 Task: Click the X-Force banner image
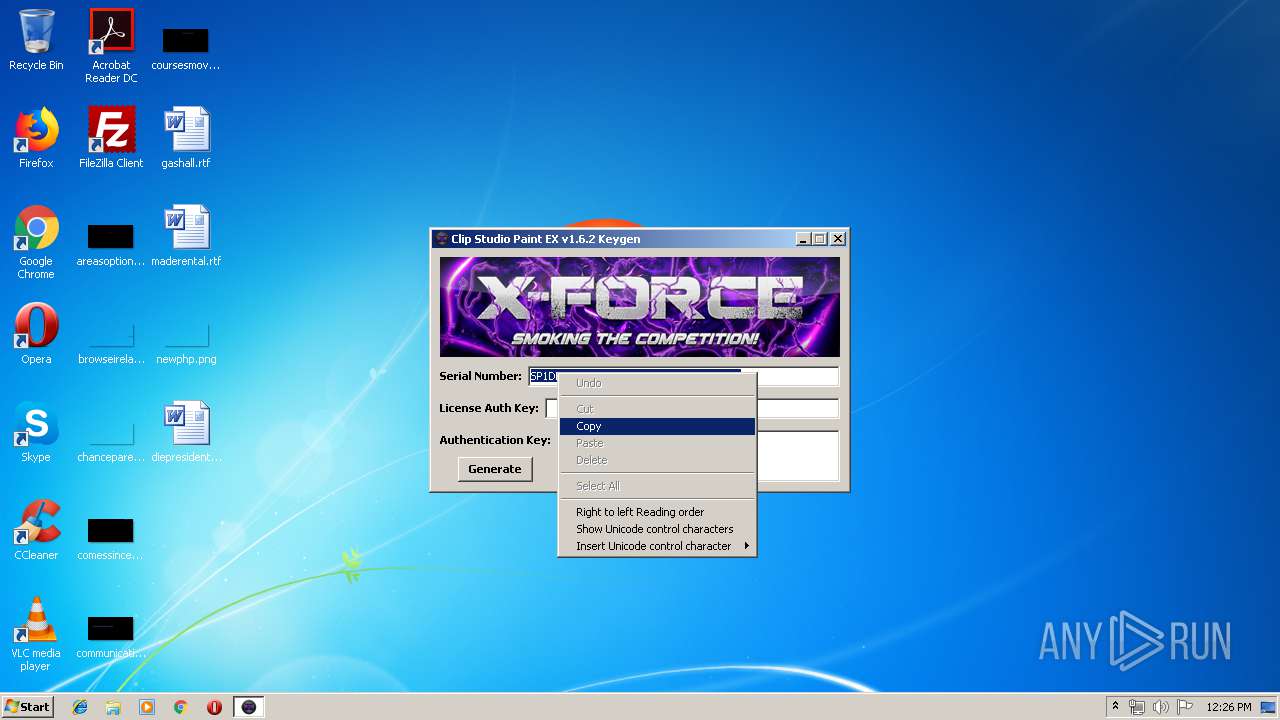640,307
